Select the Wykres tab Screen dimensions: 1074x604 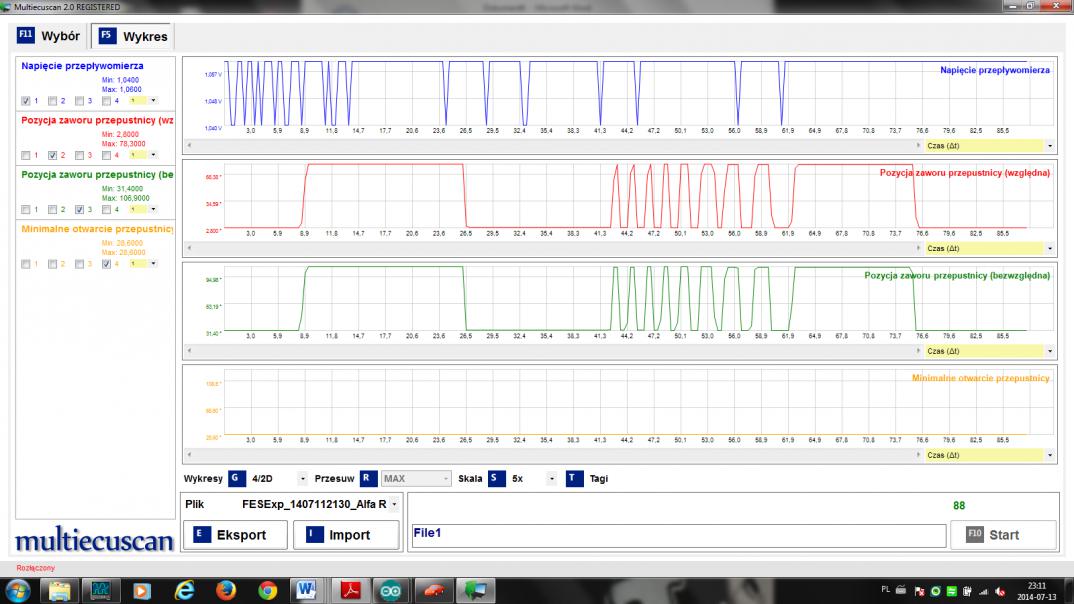coord(133,37)
